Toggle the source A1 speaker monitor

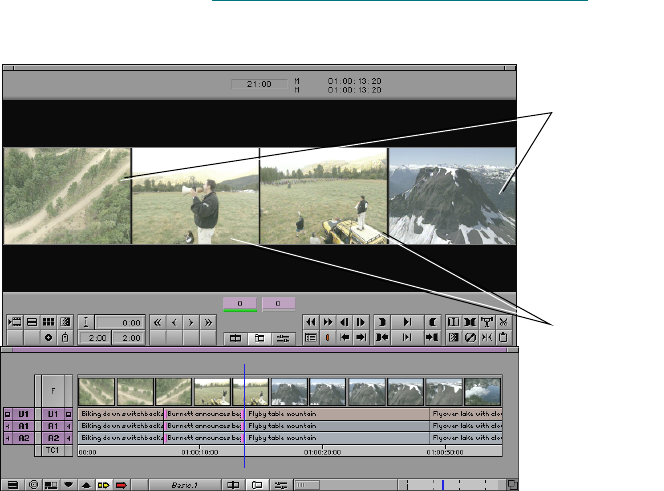click(7, 426)
